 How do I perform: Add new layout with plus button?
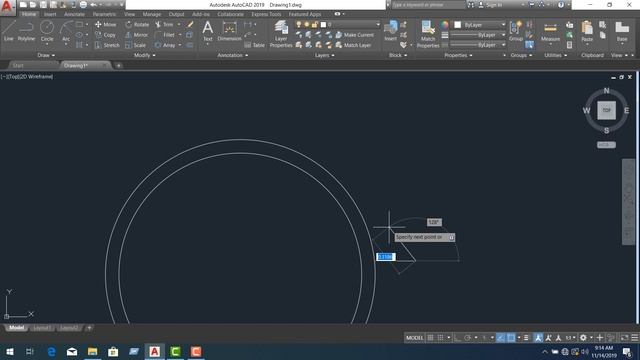pyautogui.click(x=89, y=328)
